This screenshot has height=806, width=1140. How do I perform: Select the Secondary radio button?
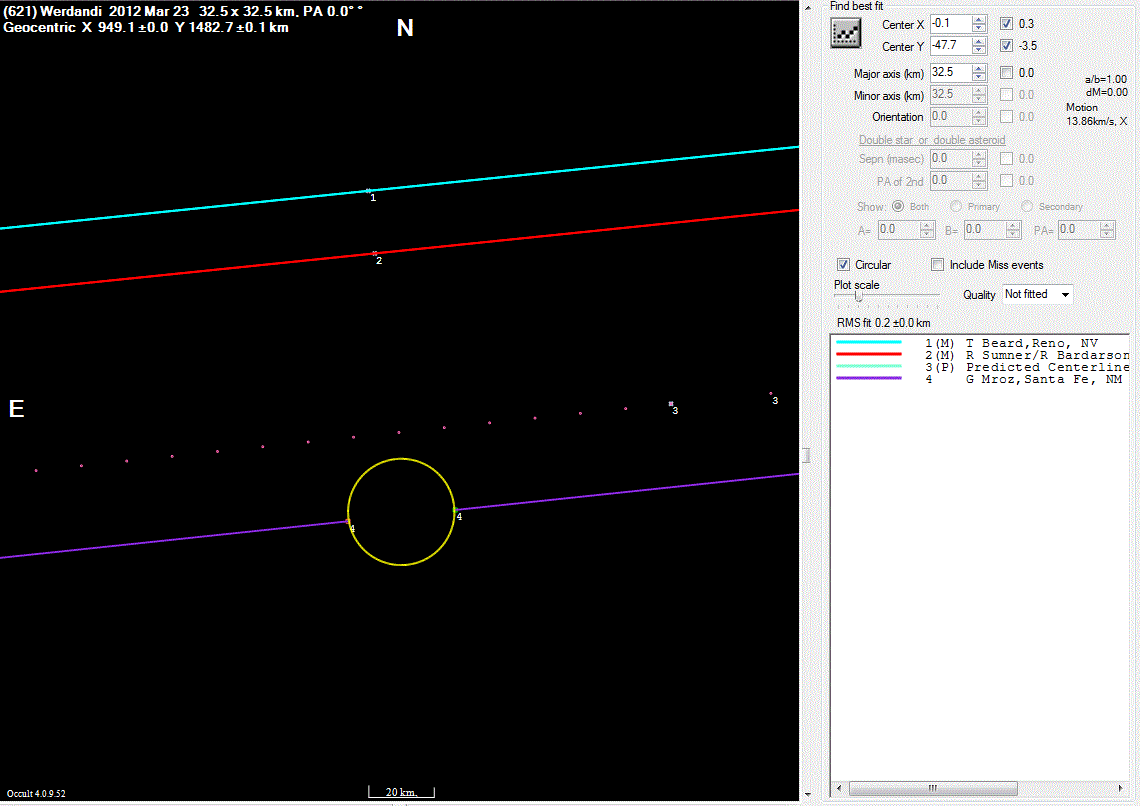[1027, 206]
